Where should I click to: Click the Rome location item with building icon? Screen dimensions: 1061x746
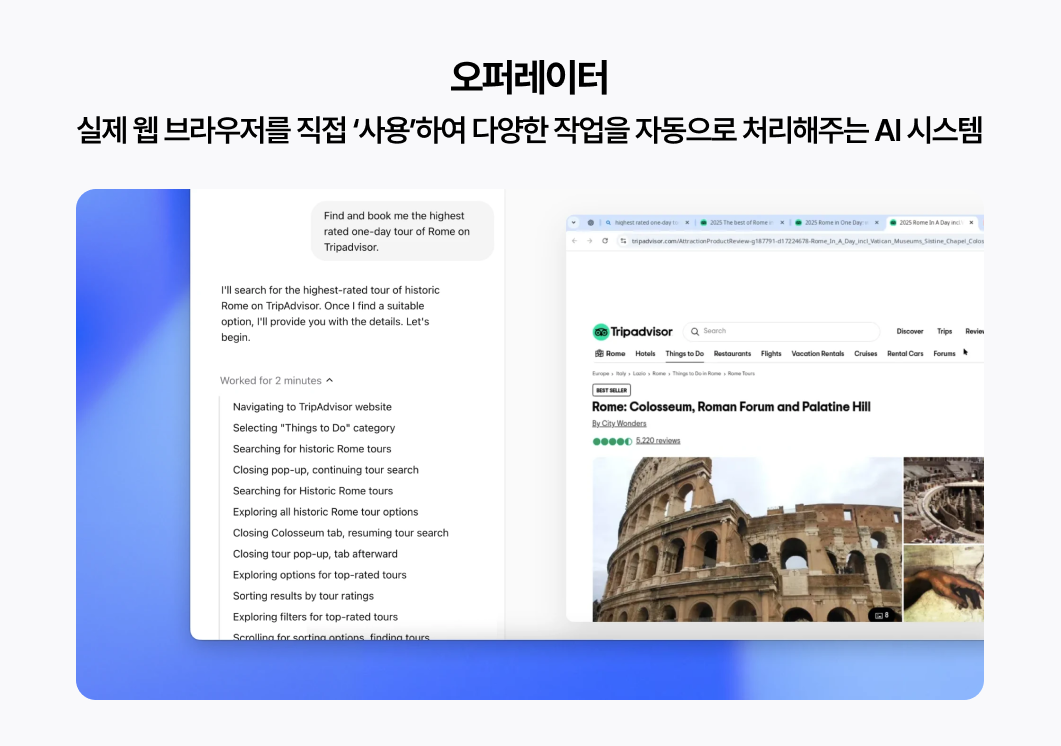[610, 353]
